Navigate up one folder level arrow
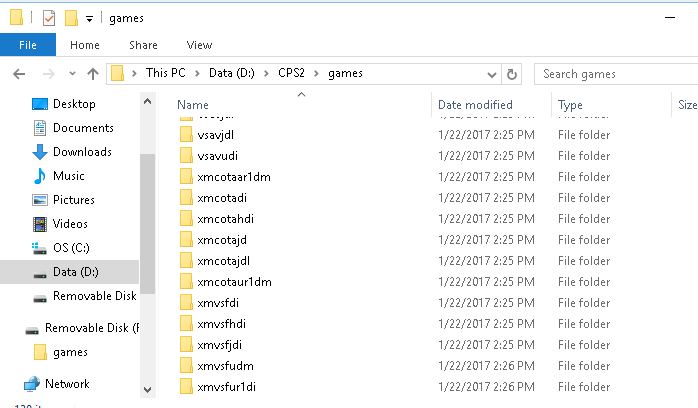The width and height of the screenshot is (698, 408). point(93,74)
